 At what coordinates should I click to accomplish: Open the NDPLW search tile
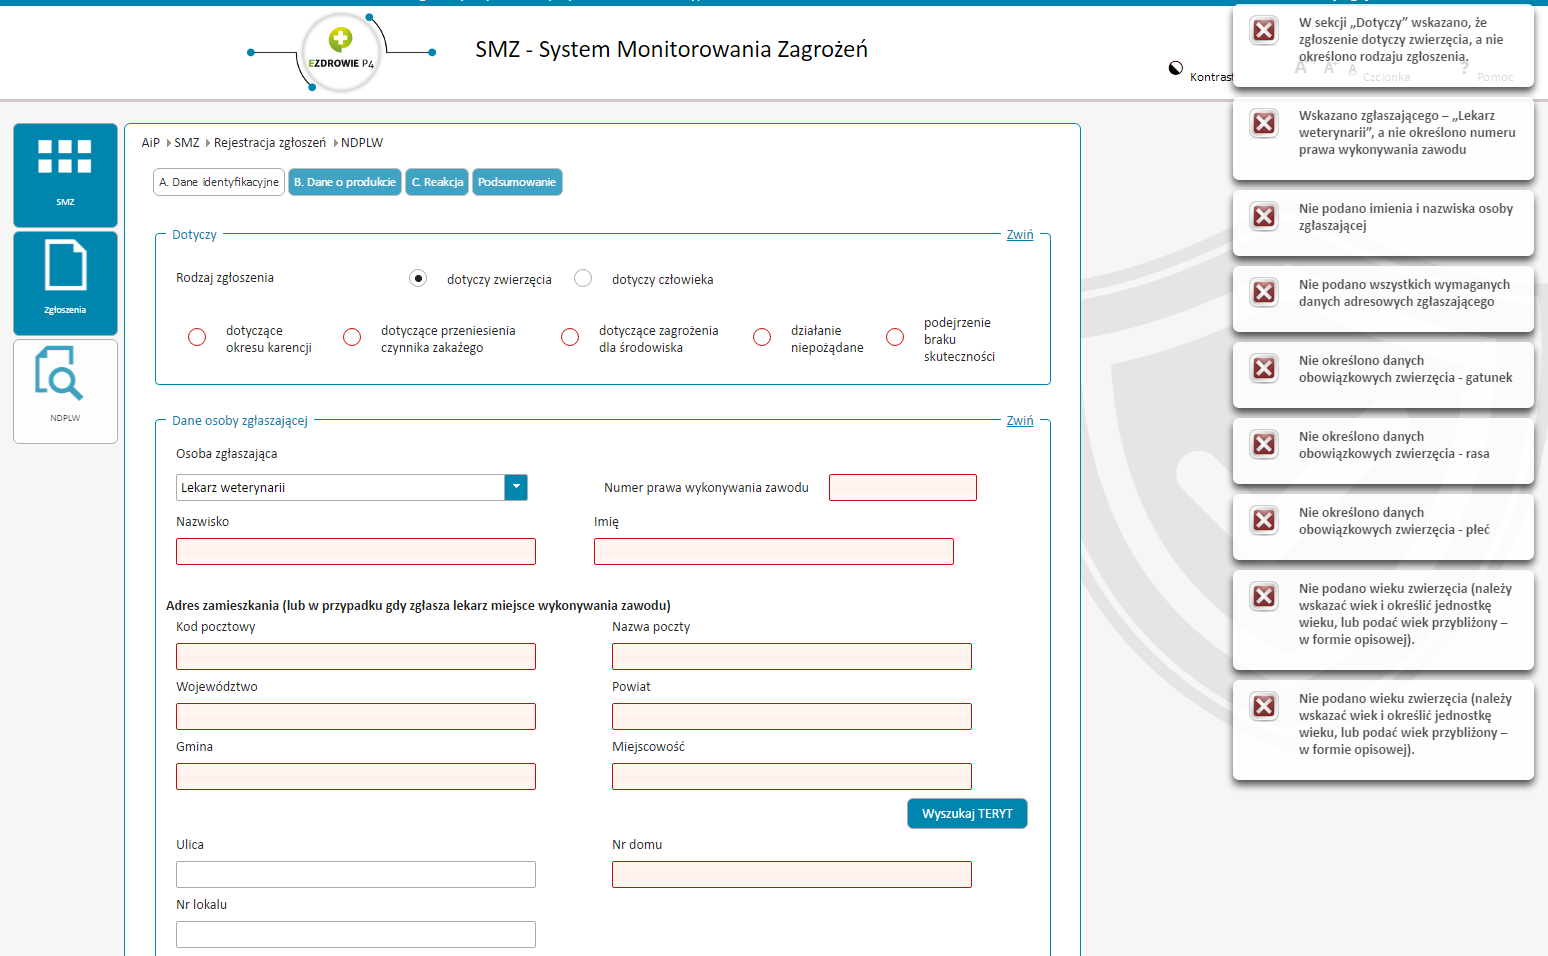[x=65, y=391]
